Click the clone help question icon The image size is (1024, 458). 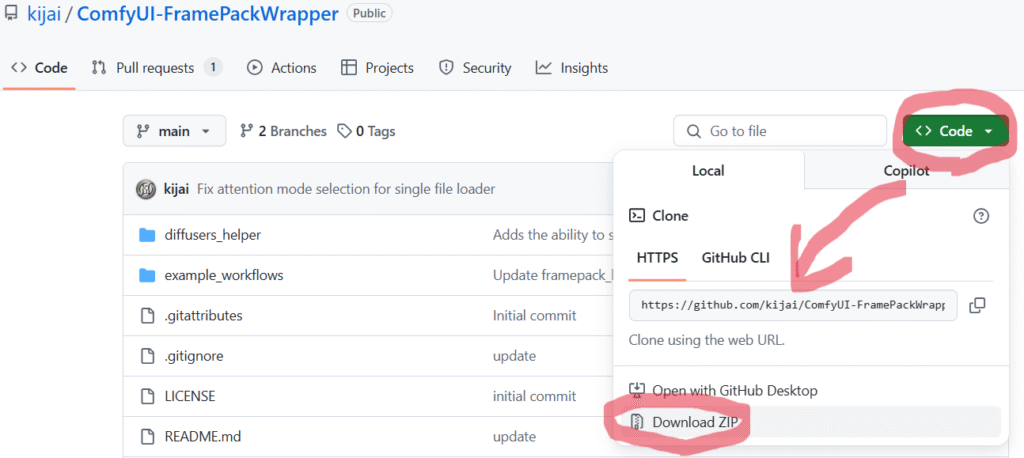click(x=981, y=216)
